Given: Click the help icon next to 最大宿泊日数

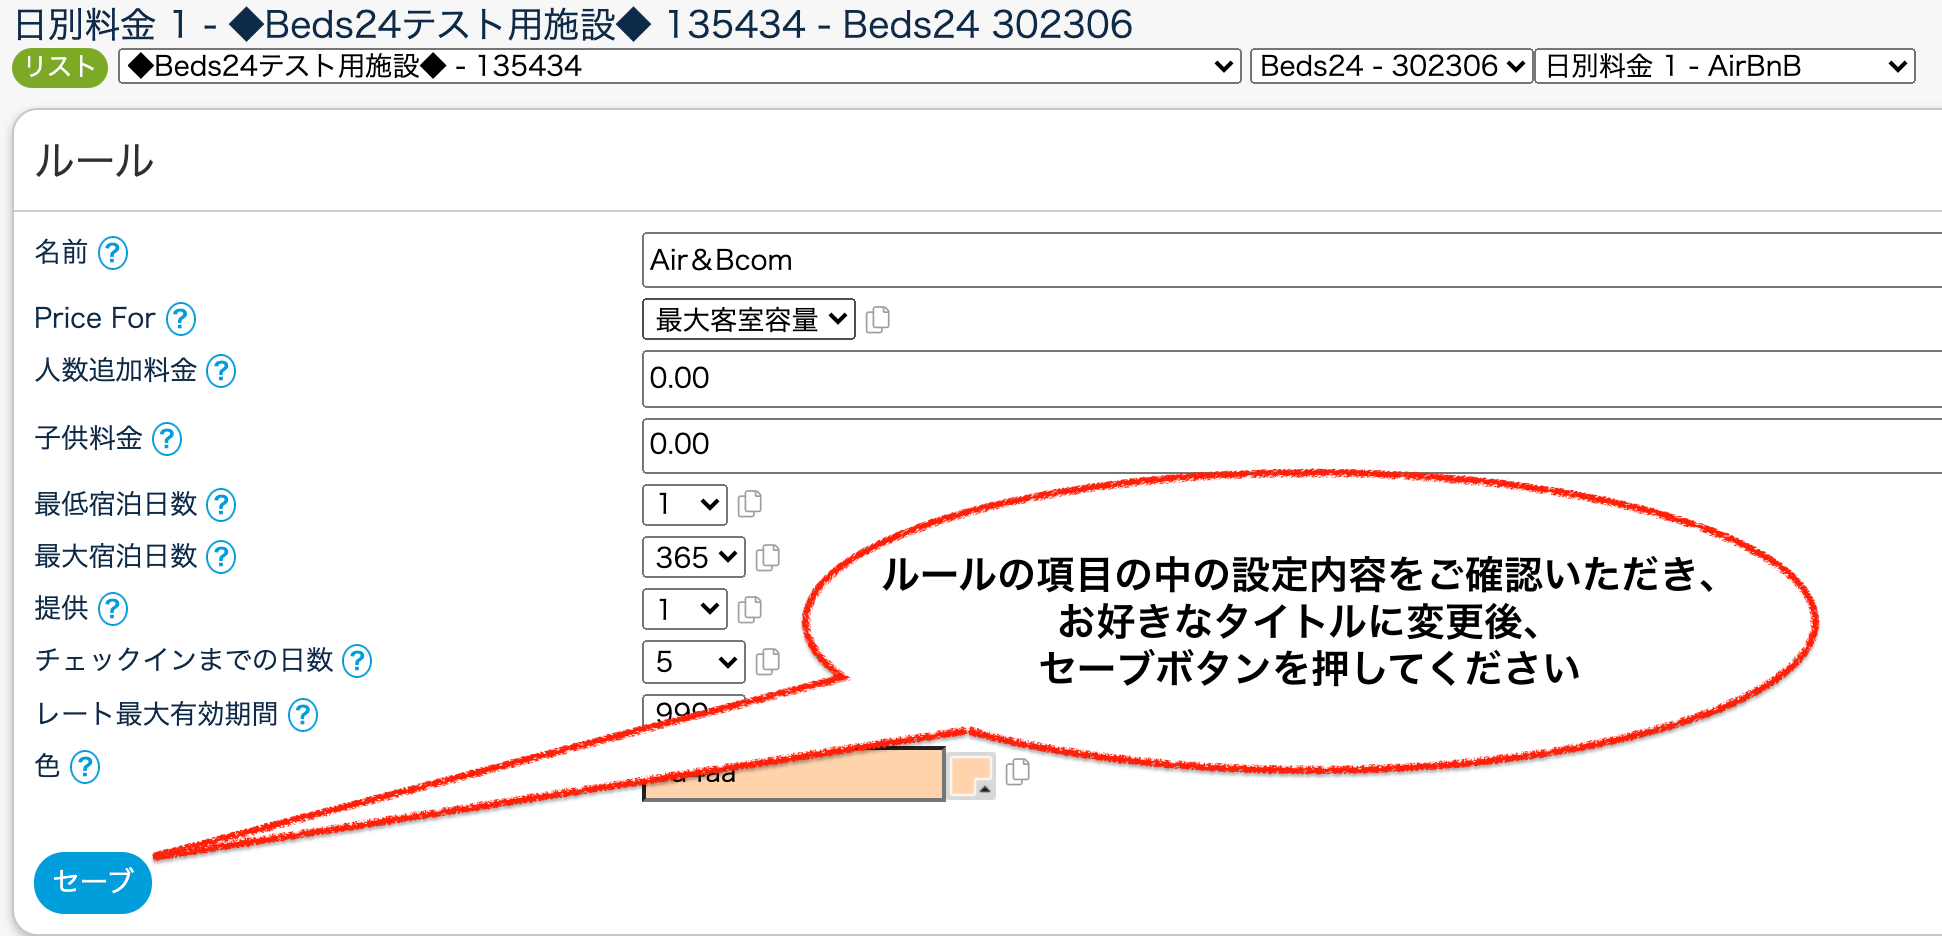Looking at the screenshot, I should [x=220, y=557].
